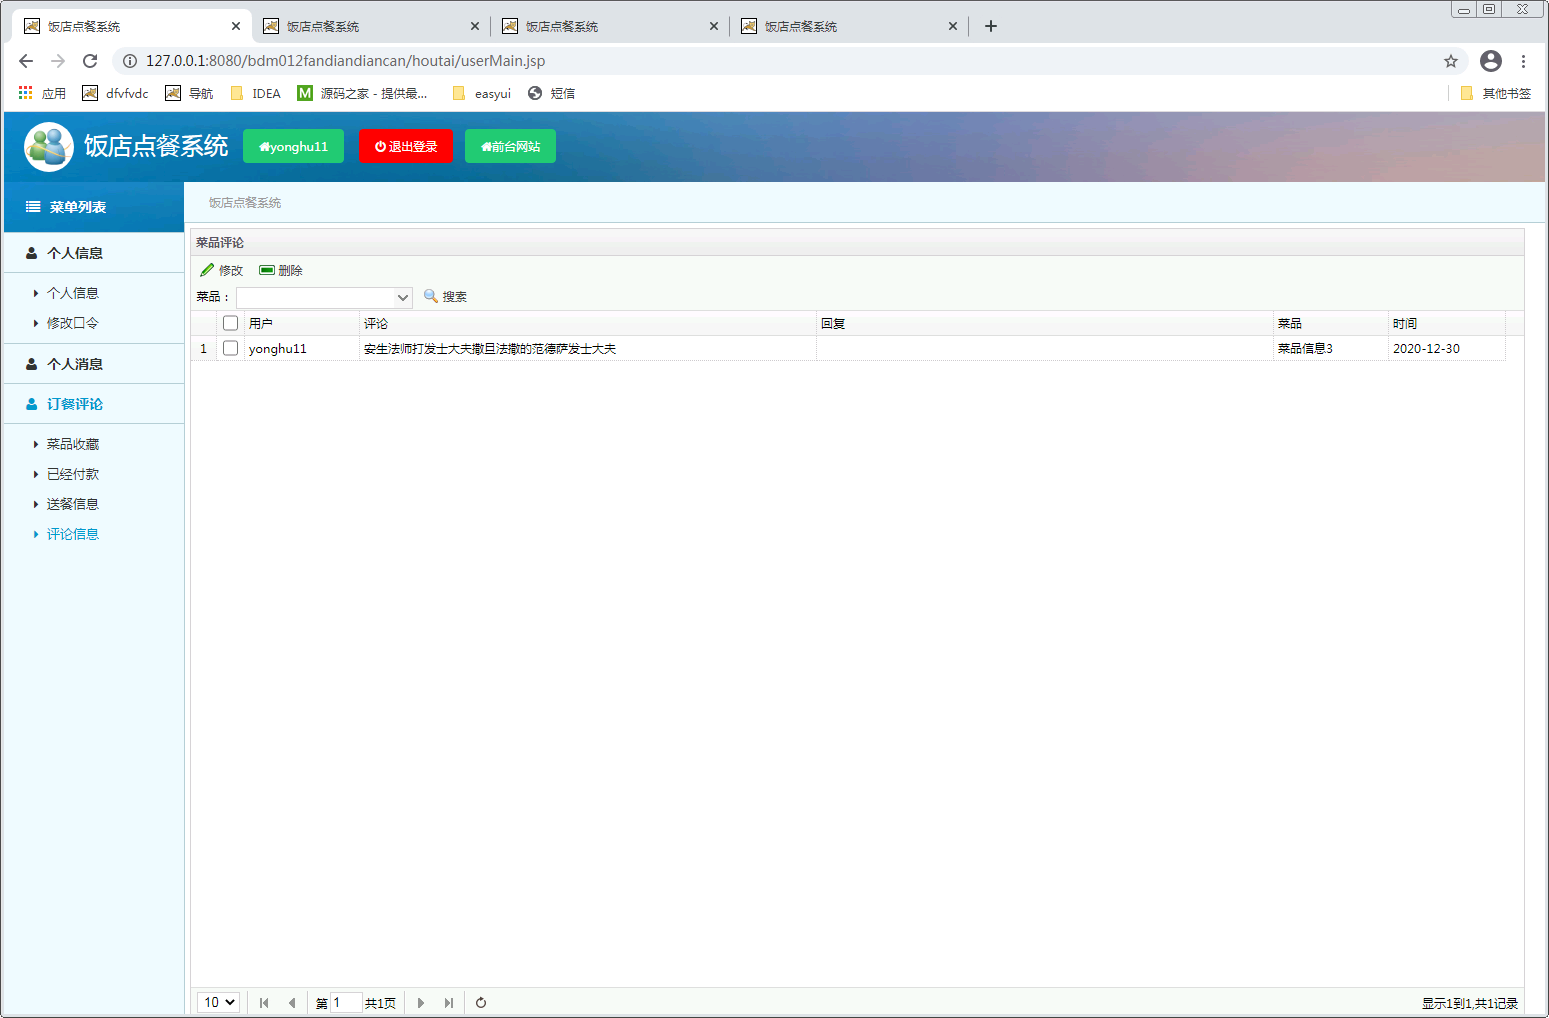Close the second 饭店点餐系统 browser tab

[475, 26]
